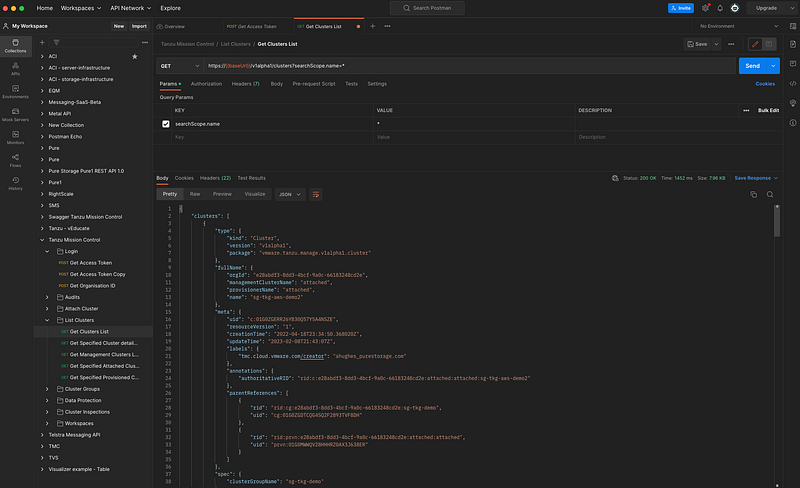Open the Flows sidebar panel
This screenshot has width=800, height=488.
click(15, 160)
